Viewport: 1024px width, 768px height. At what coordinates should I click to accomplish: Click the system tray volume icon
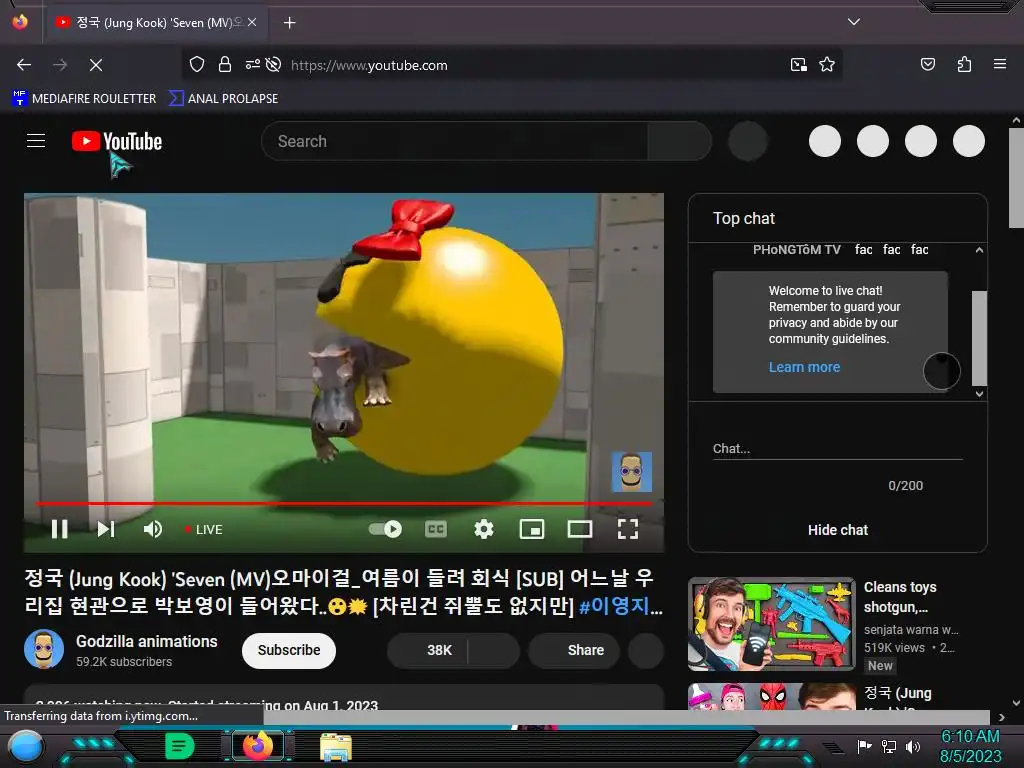pos(912,746)
